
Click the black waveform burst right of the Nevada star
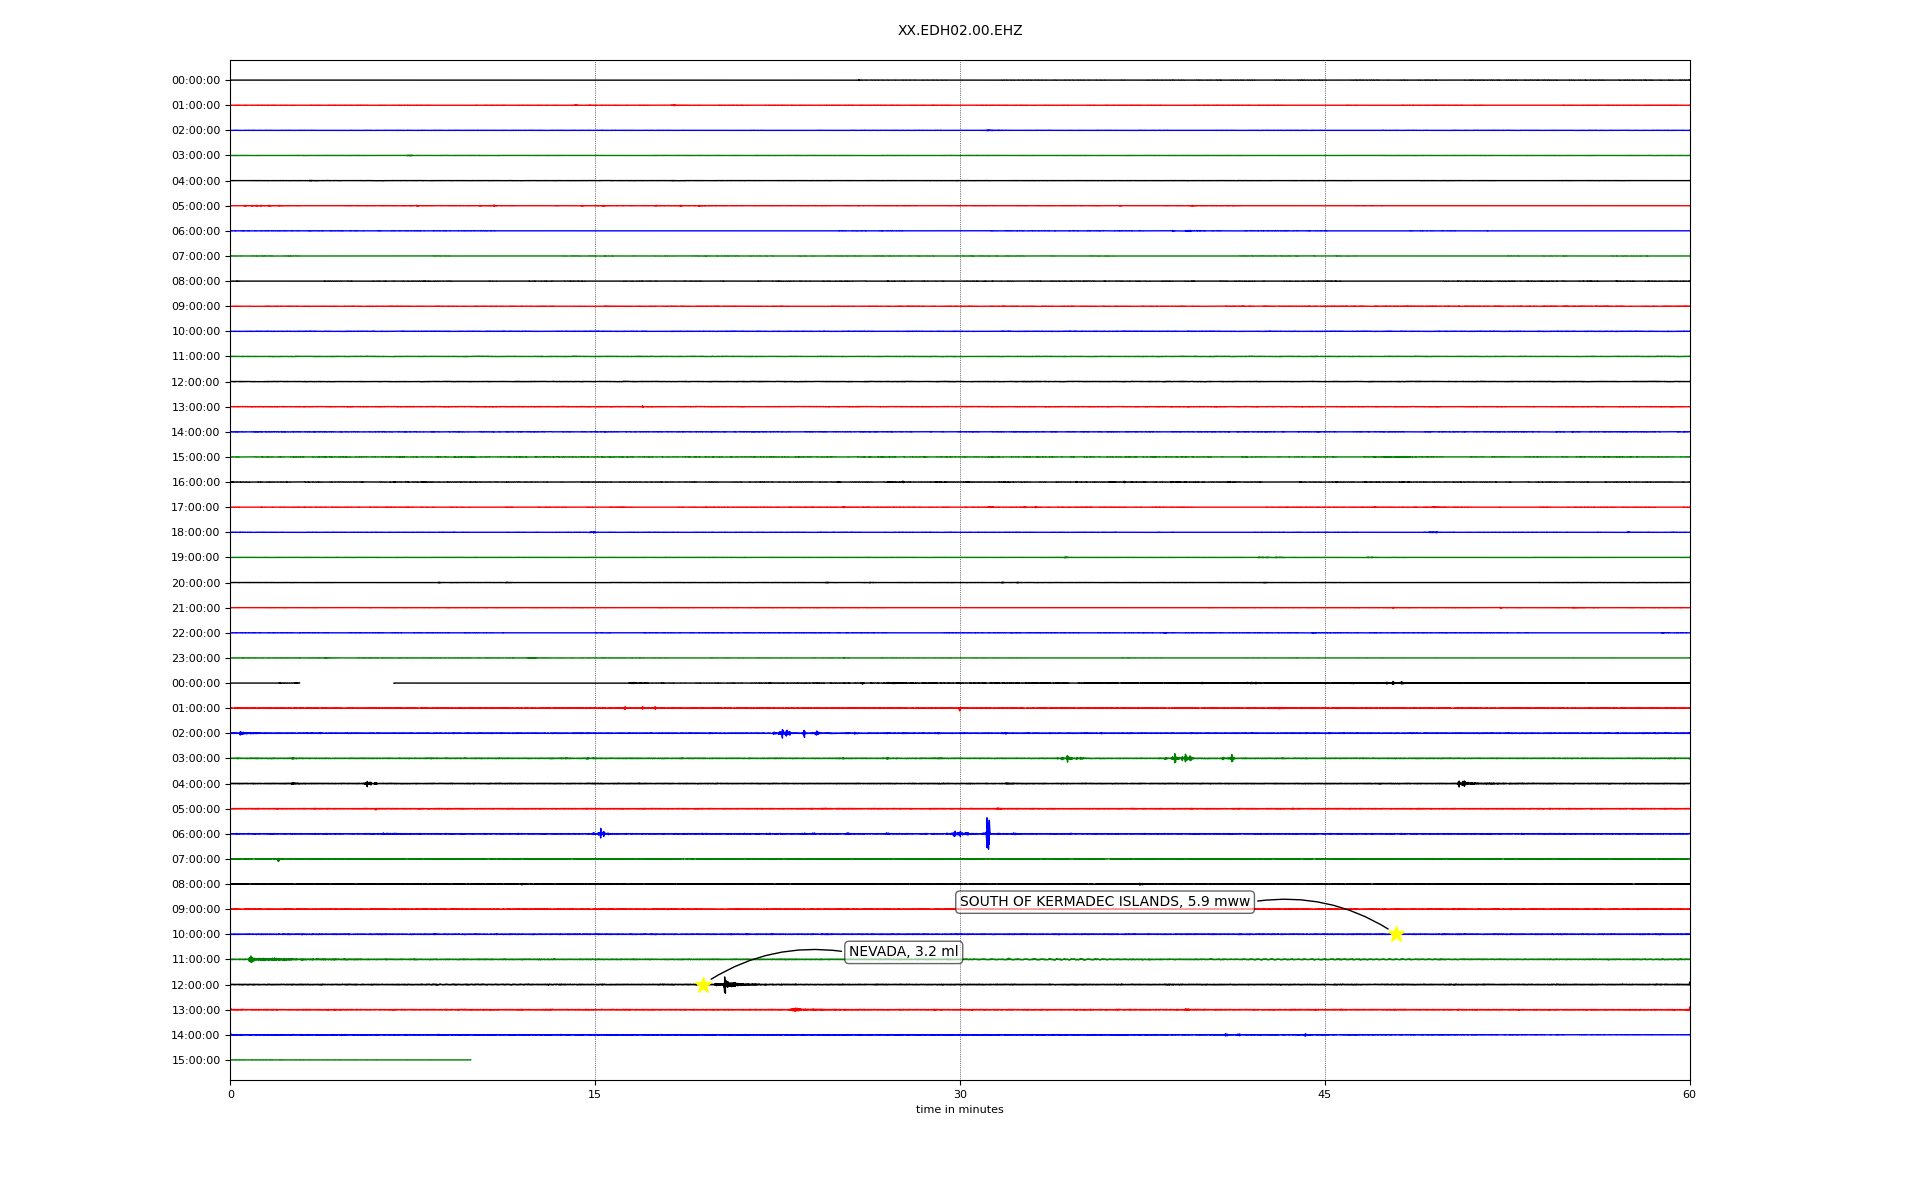(x=726, y=985)
